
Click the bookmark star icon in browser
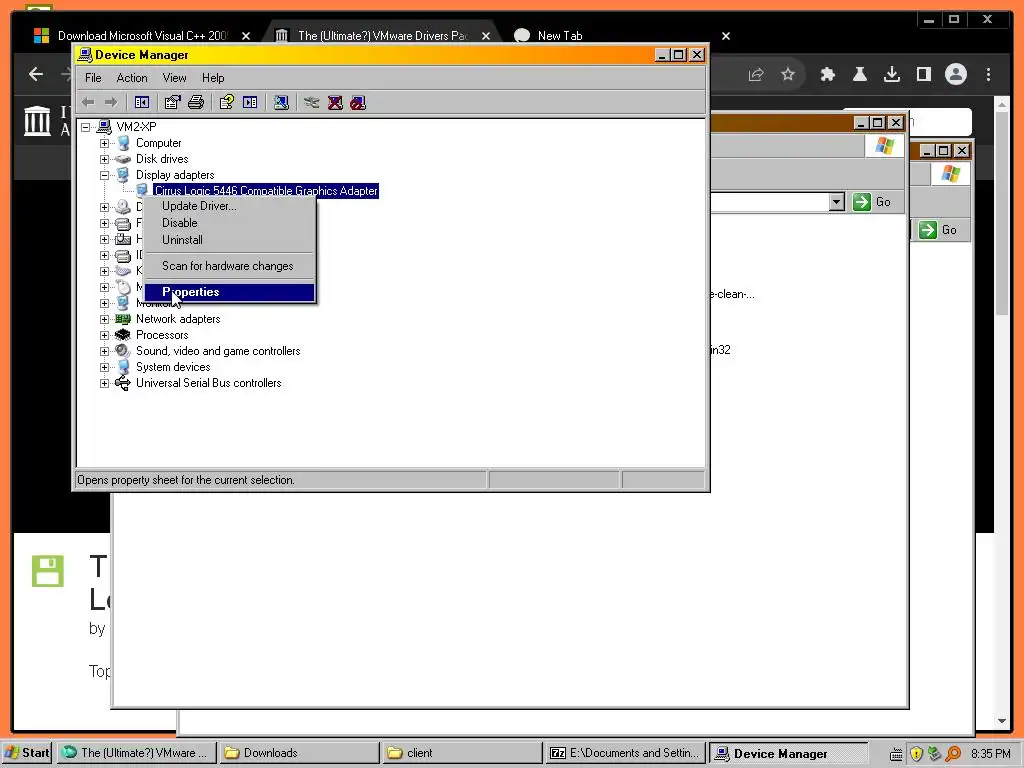pyautogui.click(x=788, y=74)
